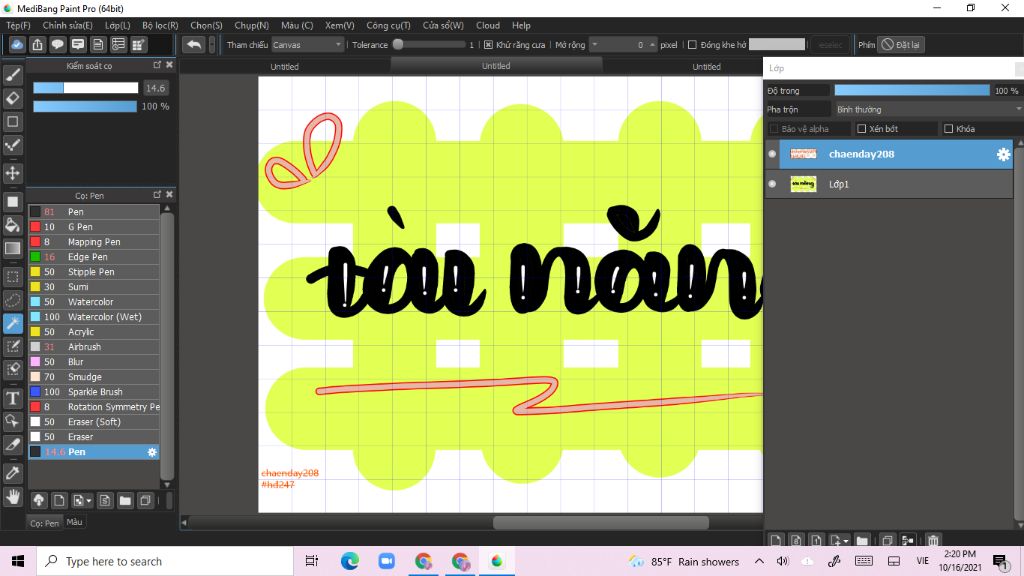Click the cloud save icon in top toolbar

coord(17,44)
